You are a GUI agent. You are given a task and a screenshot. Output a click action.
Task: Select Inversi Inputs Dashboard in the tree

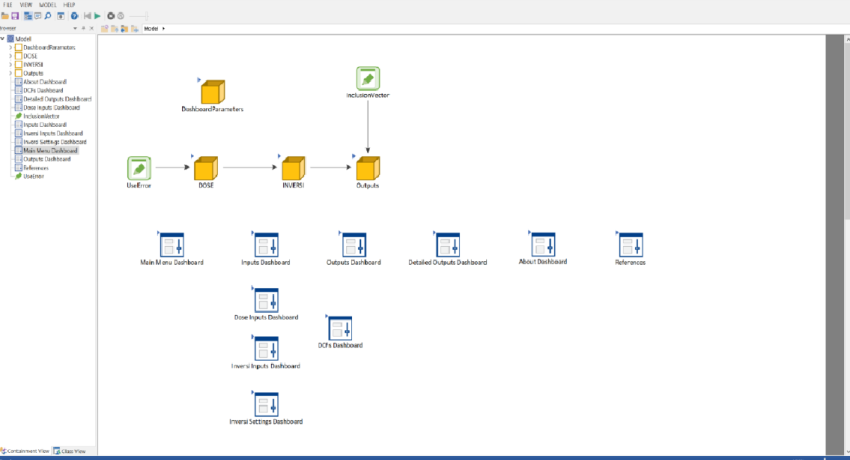coord(53,133)
